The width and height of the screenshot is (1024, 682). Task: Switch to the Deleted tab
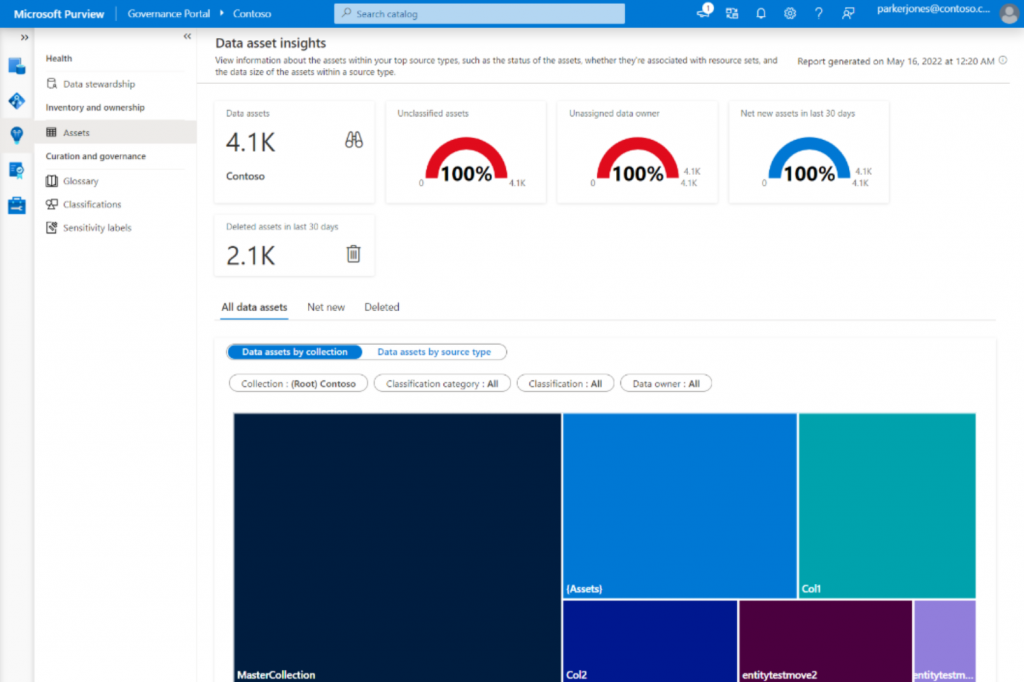click(381, 307)
